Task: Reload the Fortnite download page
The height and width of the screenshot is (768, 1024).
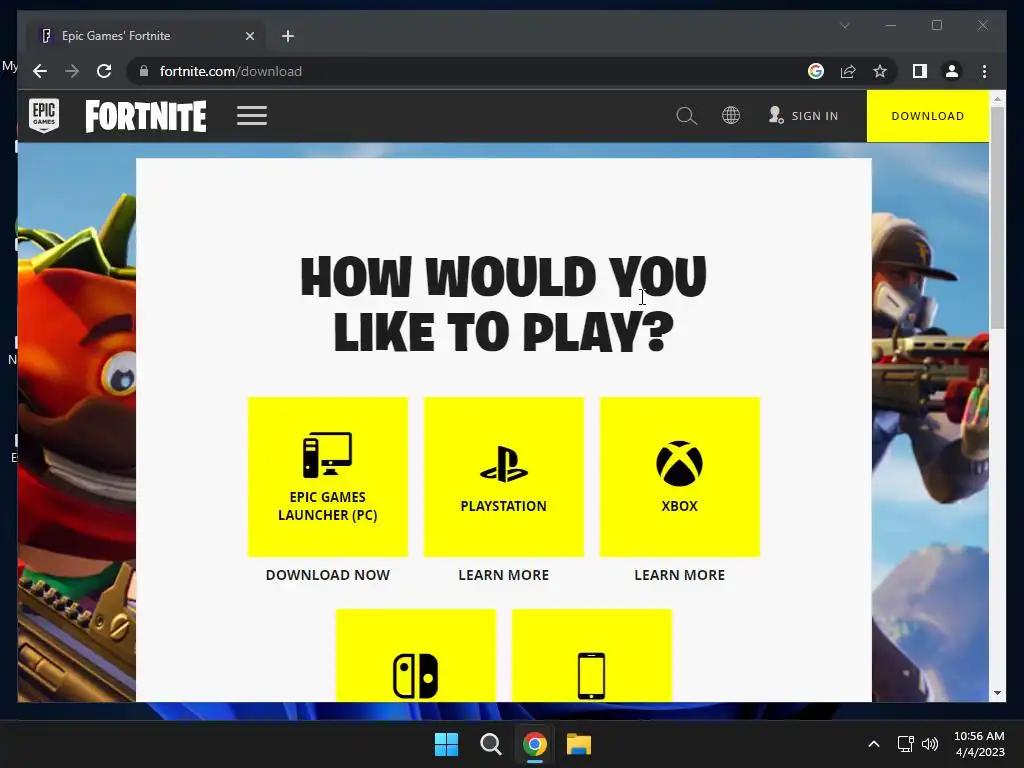Action: tap(104, 71)
